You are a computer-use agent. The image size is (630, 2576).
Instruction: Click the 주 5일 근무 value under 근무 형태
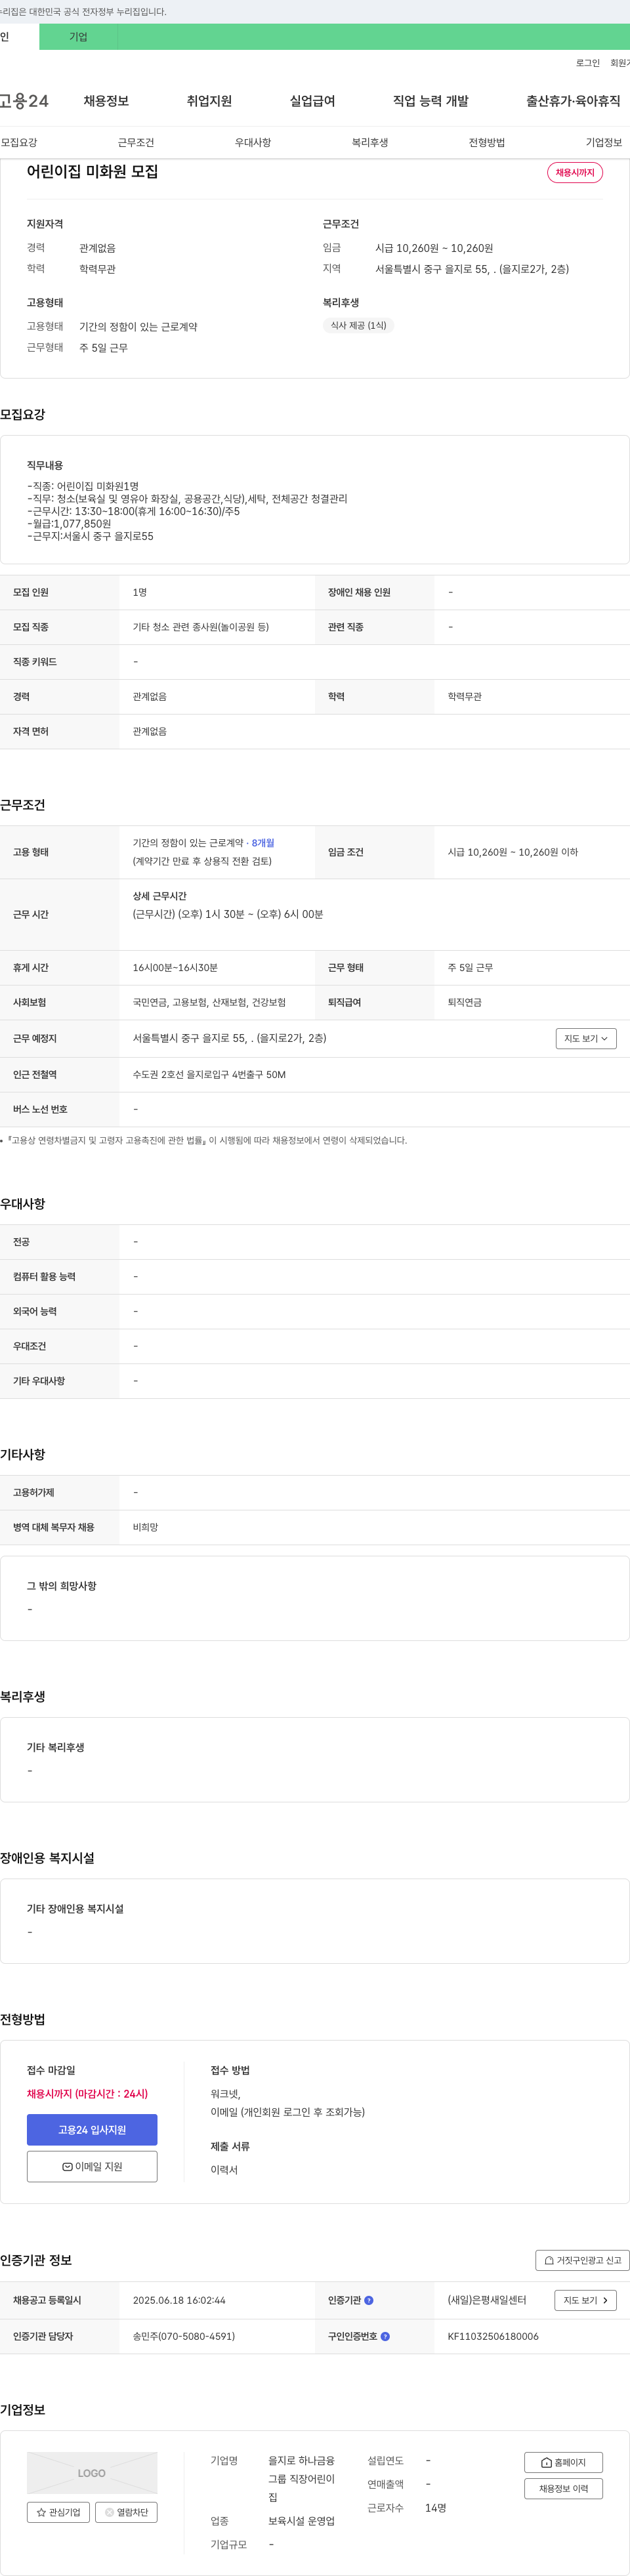[470, 968]
